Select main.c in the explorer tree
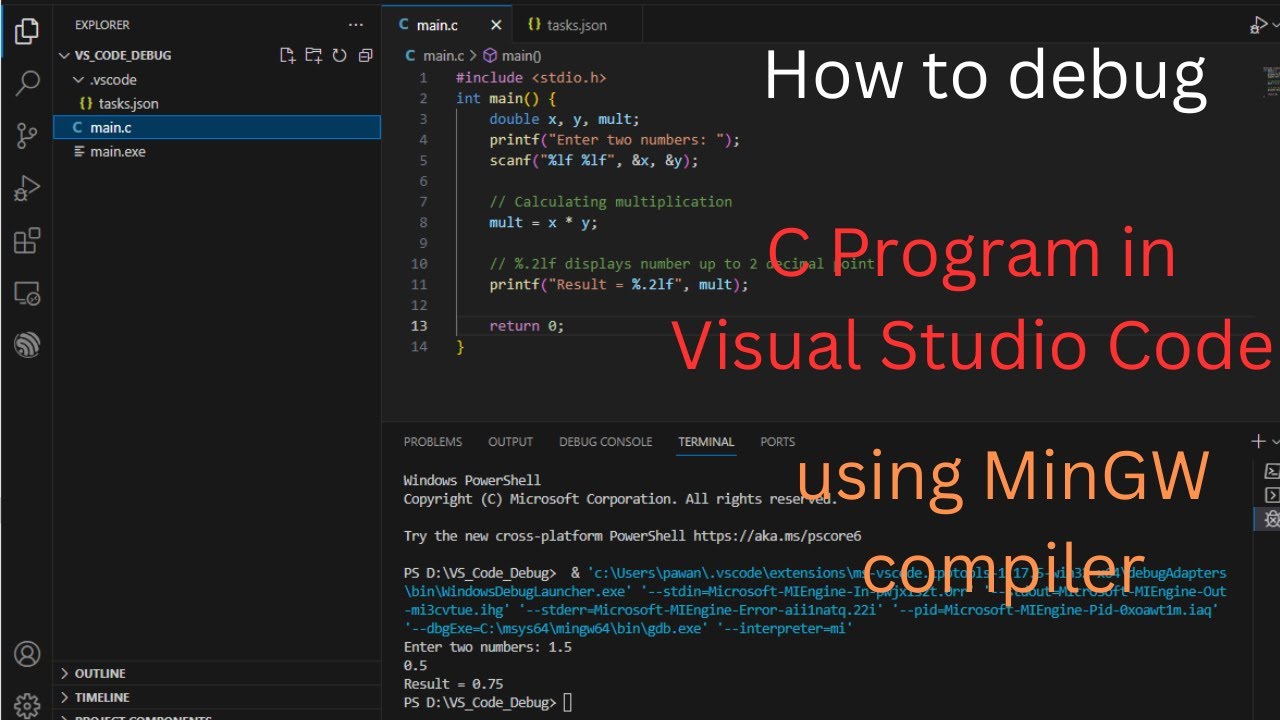The height and width of the screenshot is (720, 1280). [217, 127]
